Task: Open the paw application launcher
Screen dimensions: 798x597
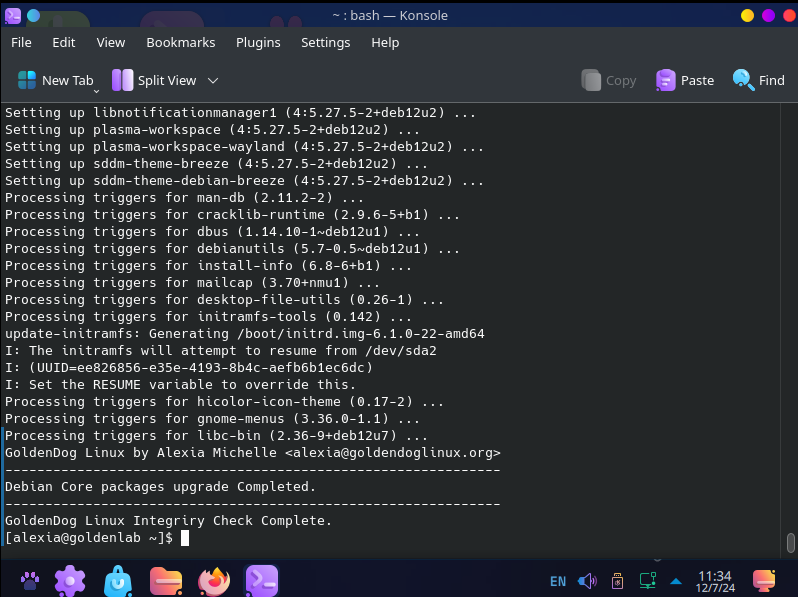Action: (30, 581)
